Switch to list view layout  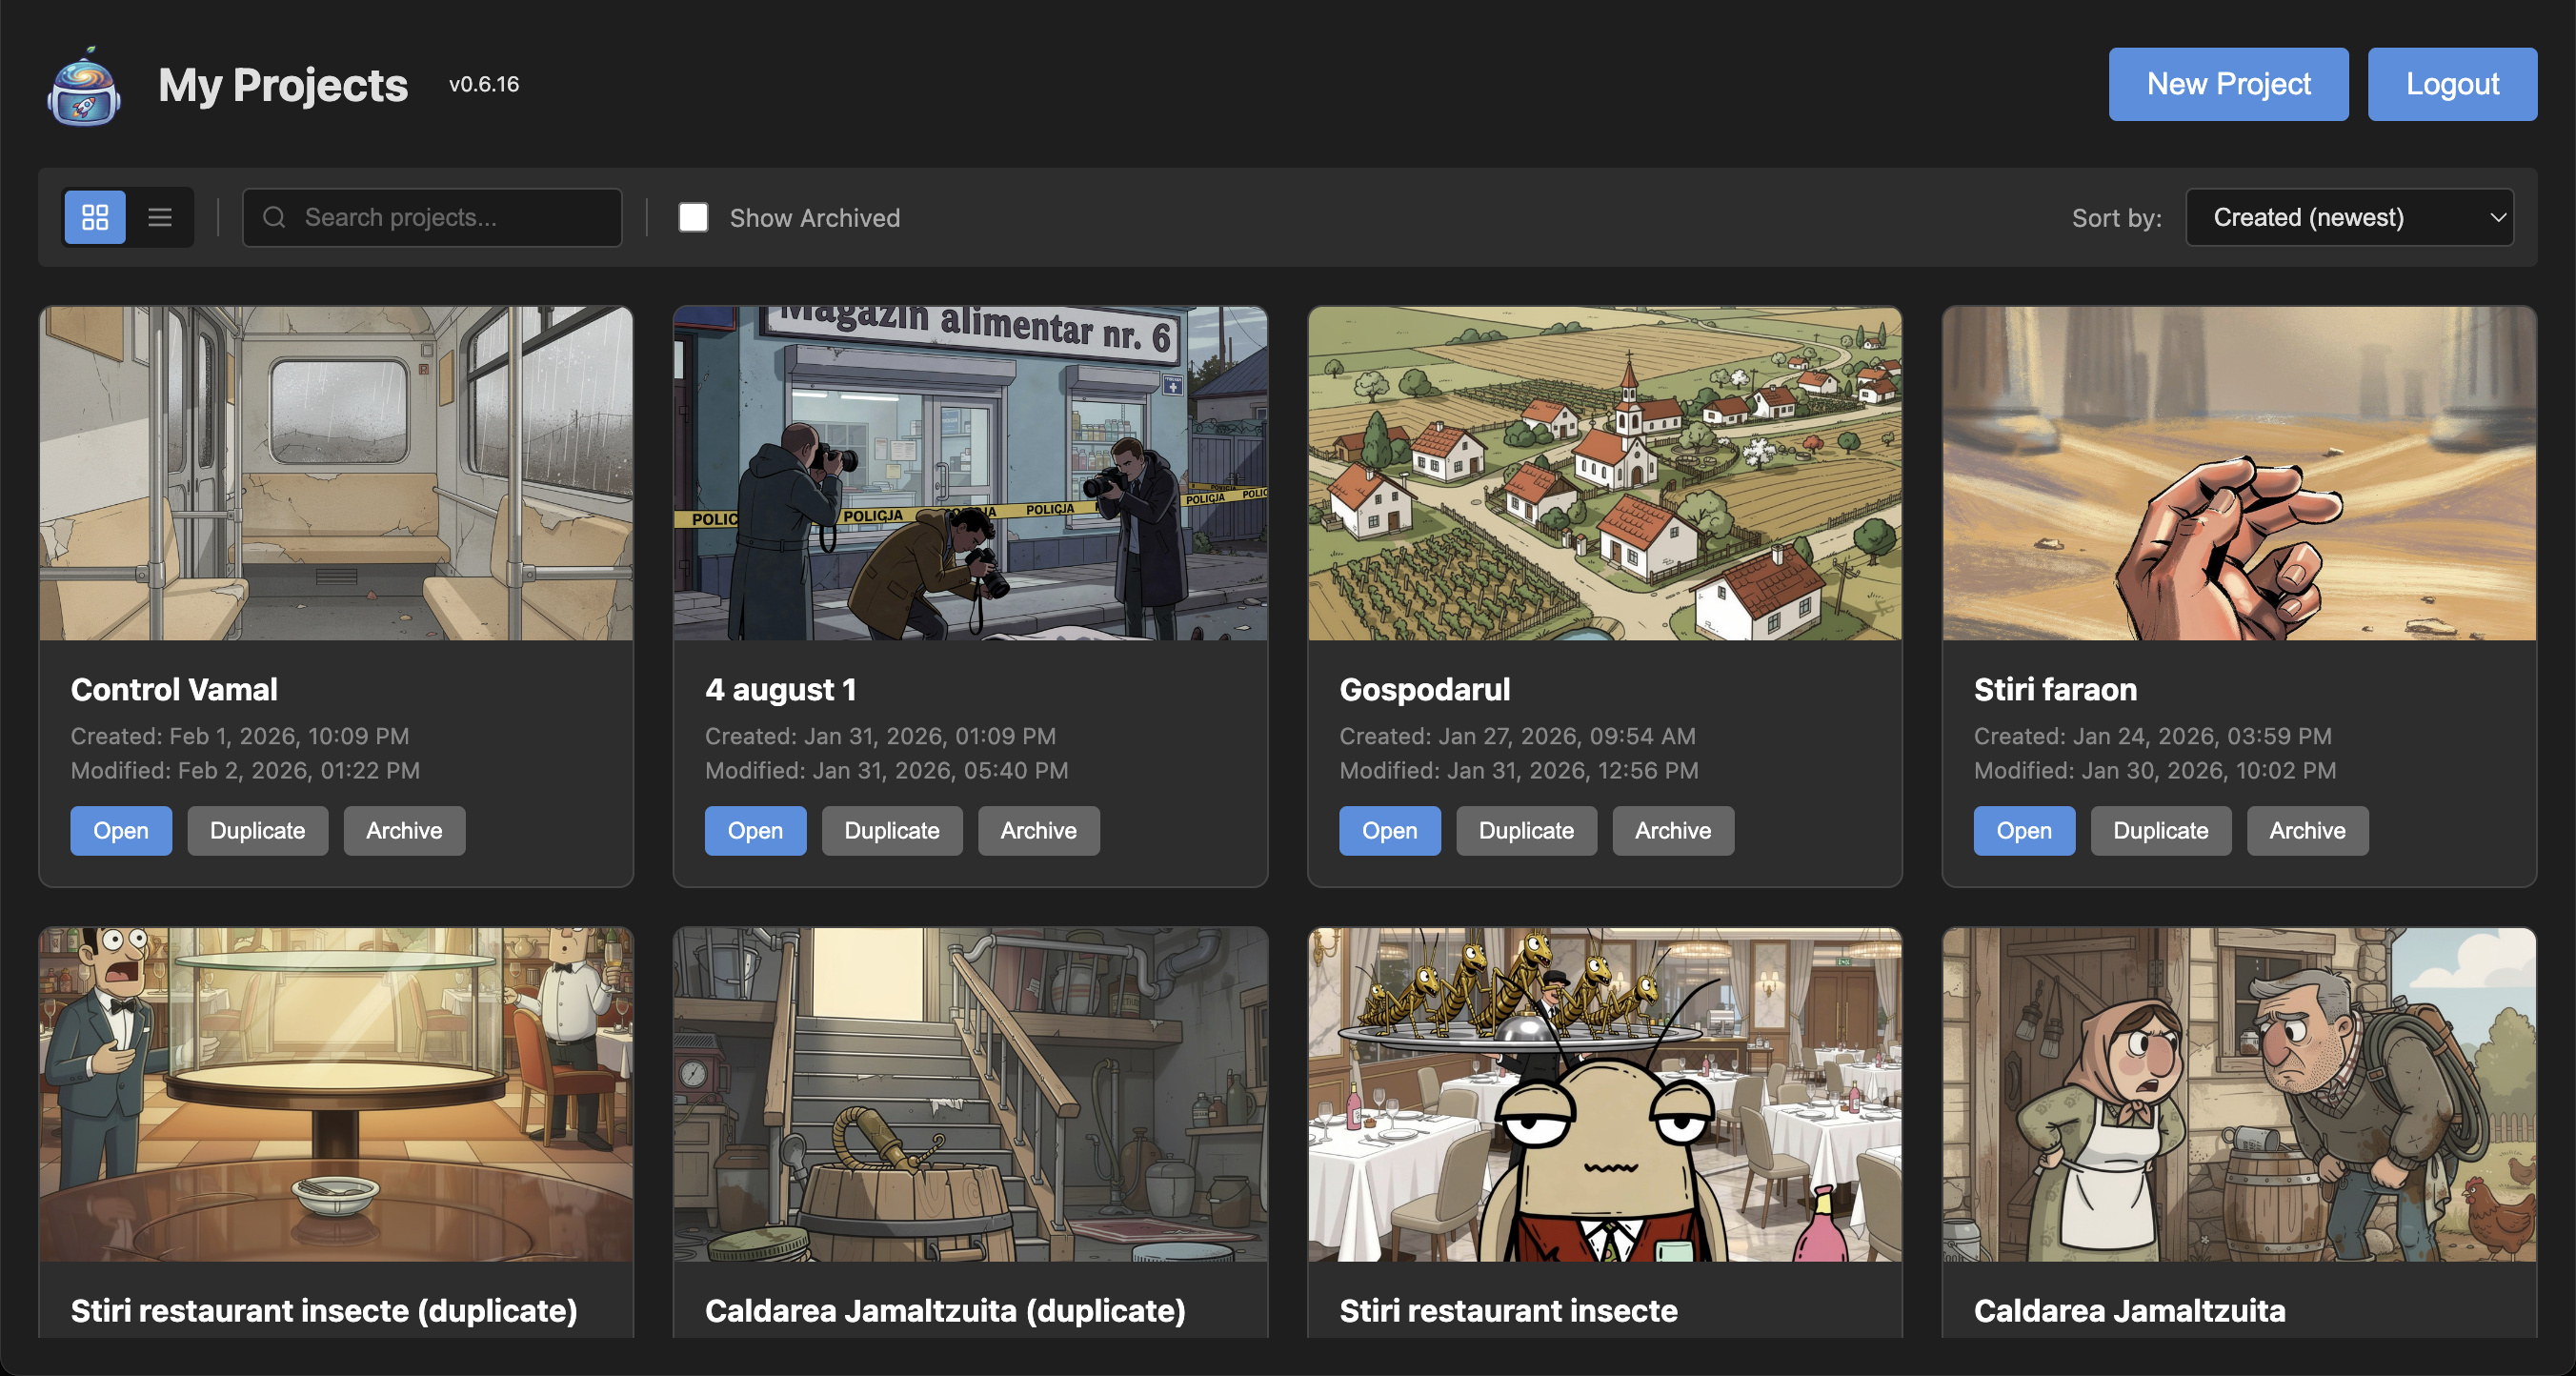(160, 217)
